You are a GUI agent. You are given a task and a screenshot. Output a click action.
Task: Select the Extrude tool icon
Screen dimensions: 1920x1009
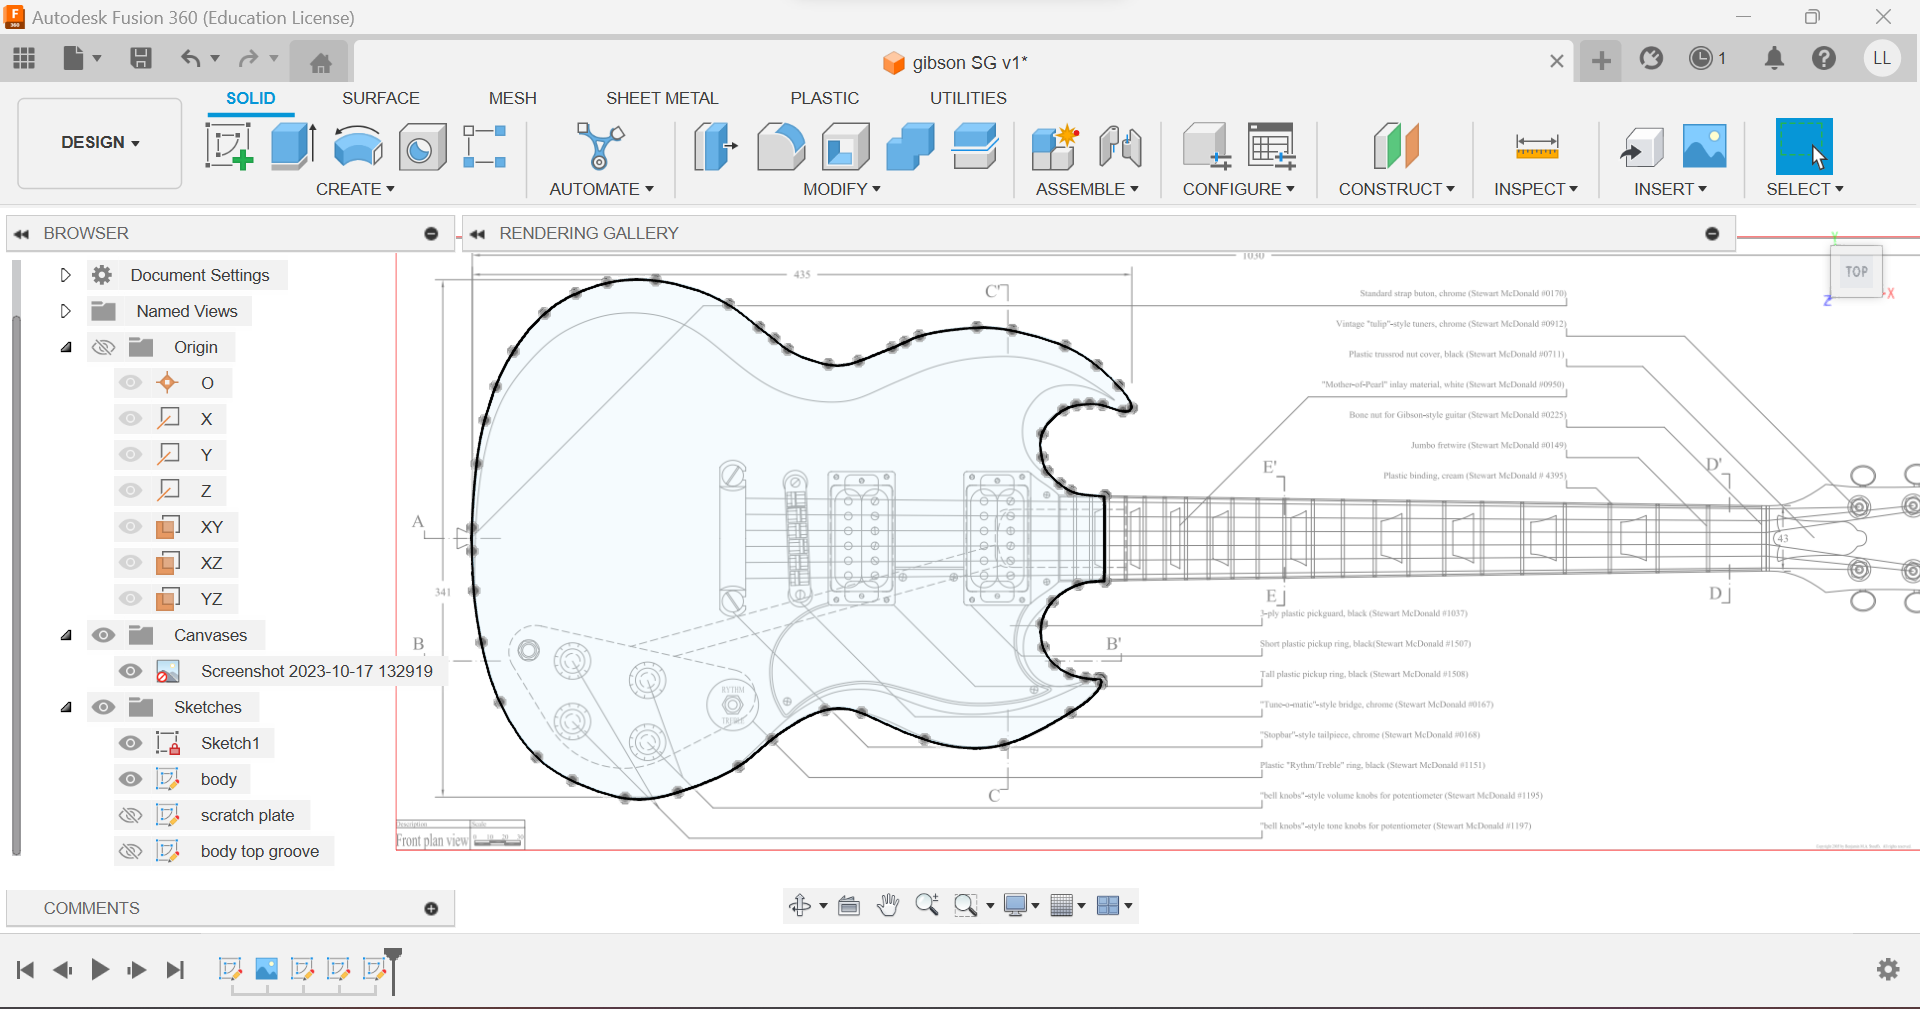tap(293, 146)
